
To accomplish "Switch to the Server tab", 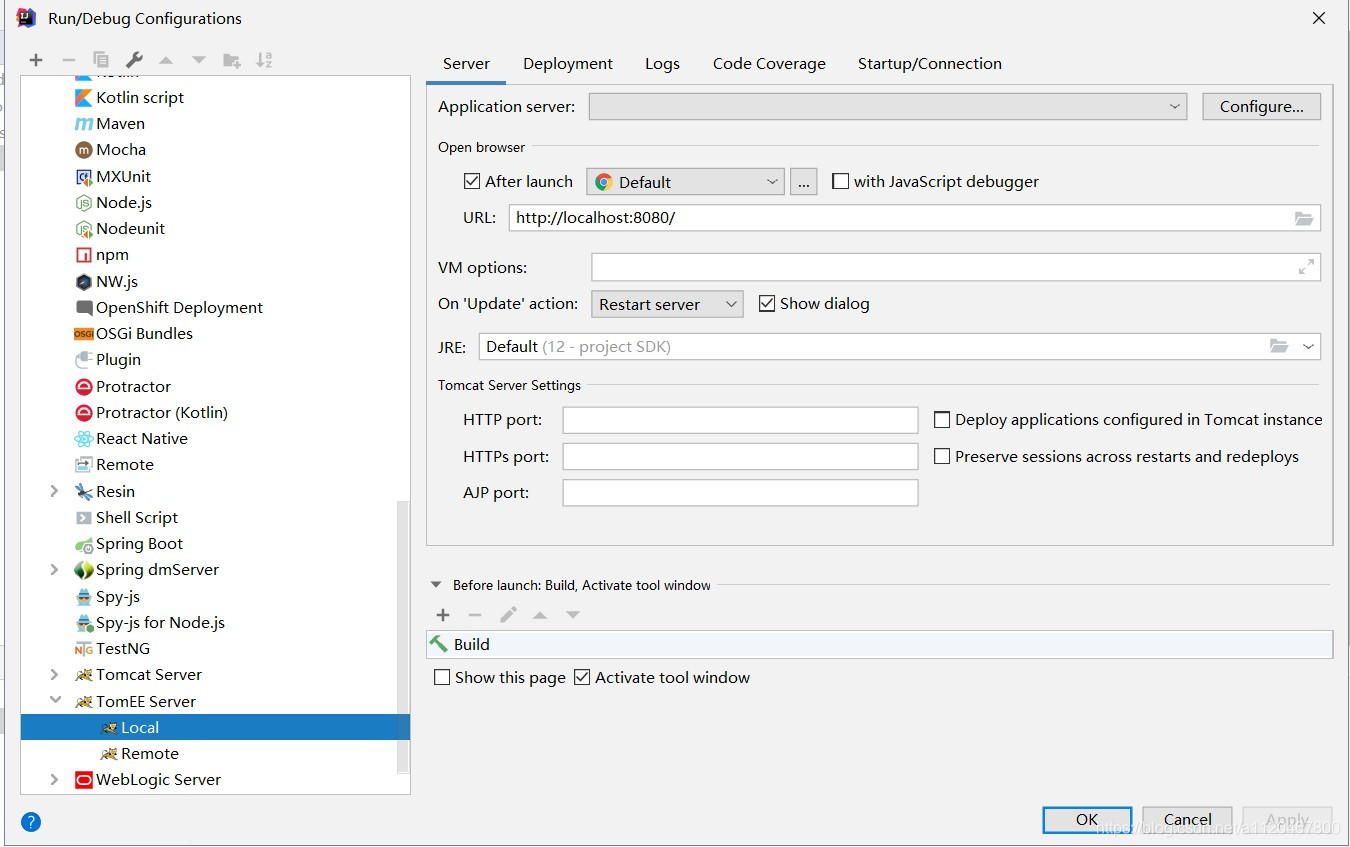I will 466,64.
